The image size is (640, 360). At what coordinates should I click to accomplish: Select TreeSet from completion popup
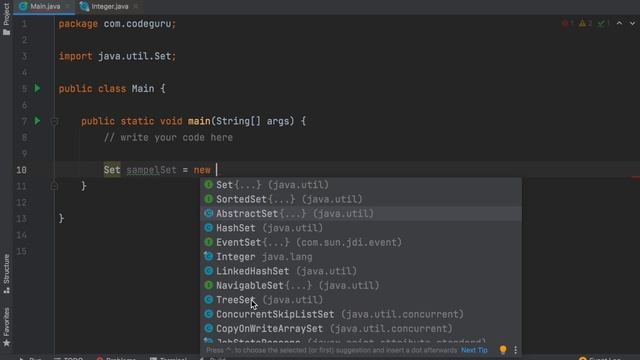coord(361,300)
